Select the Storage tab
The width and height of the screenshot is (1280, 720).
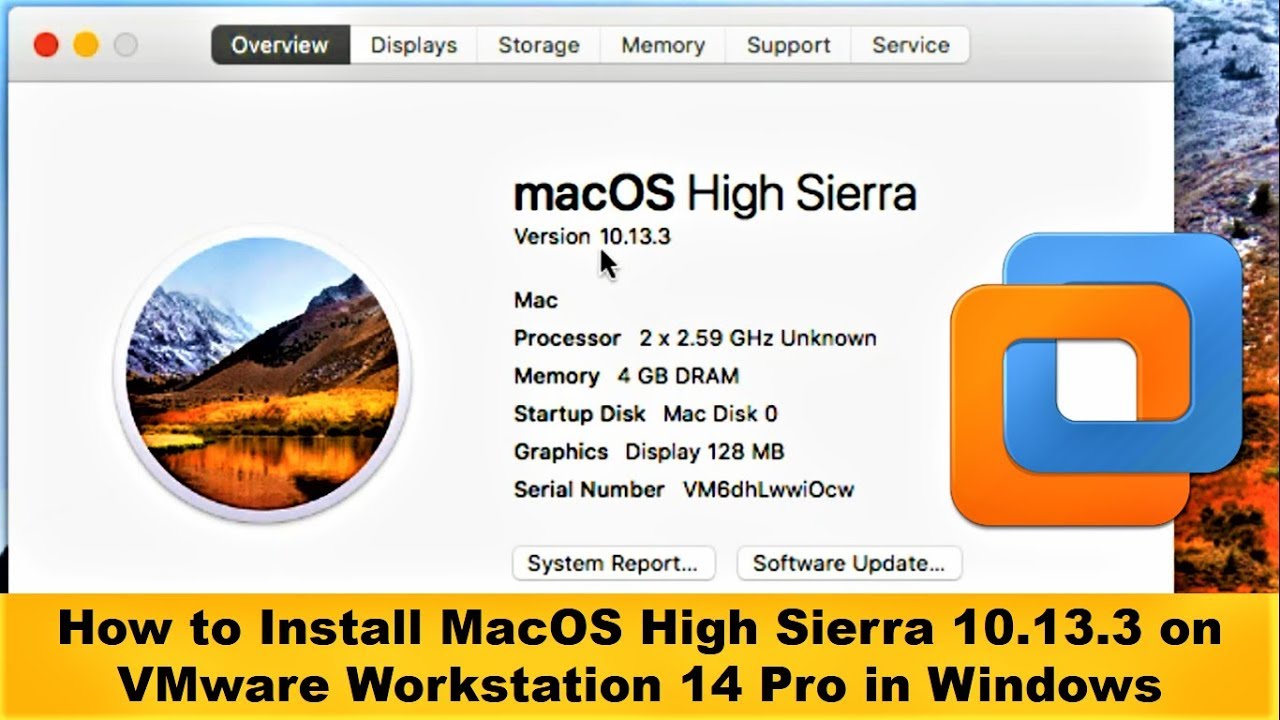pyautogui.click(x=538, y=45)
